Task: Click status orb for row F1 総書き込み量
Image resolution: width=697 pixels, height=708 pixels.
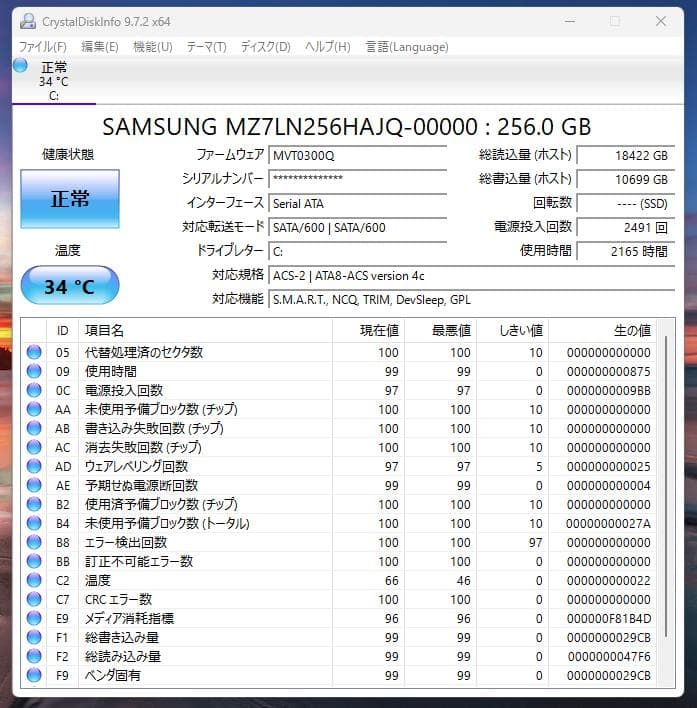Action: (34, 637)
